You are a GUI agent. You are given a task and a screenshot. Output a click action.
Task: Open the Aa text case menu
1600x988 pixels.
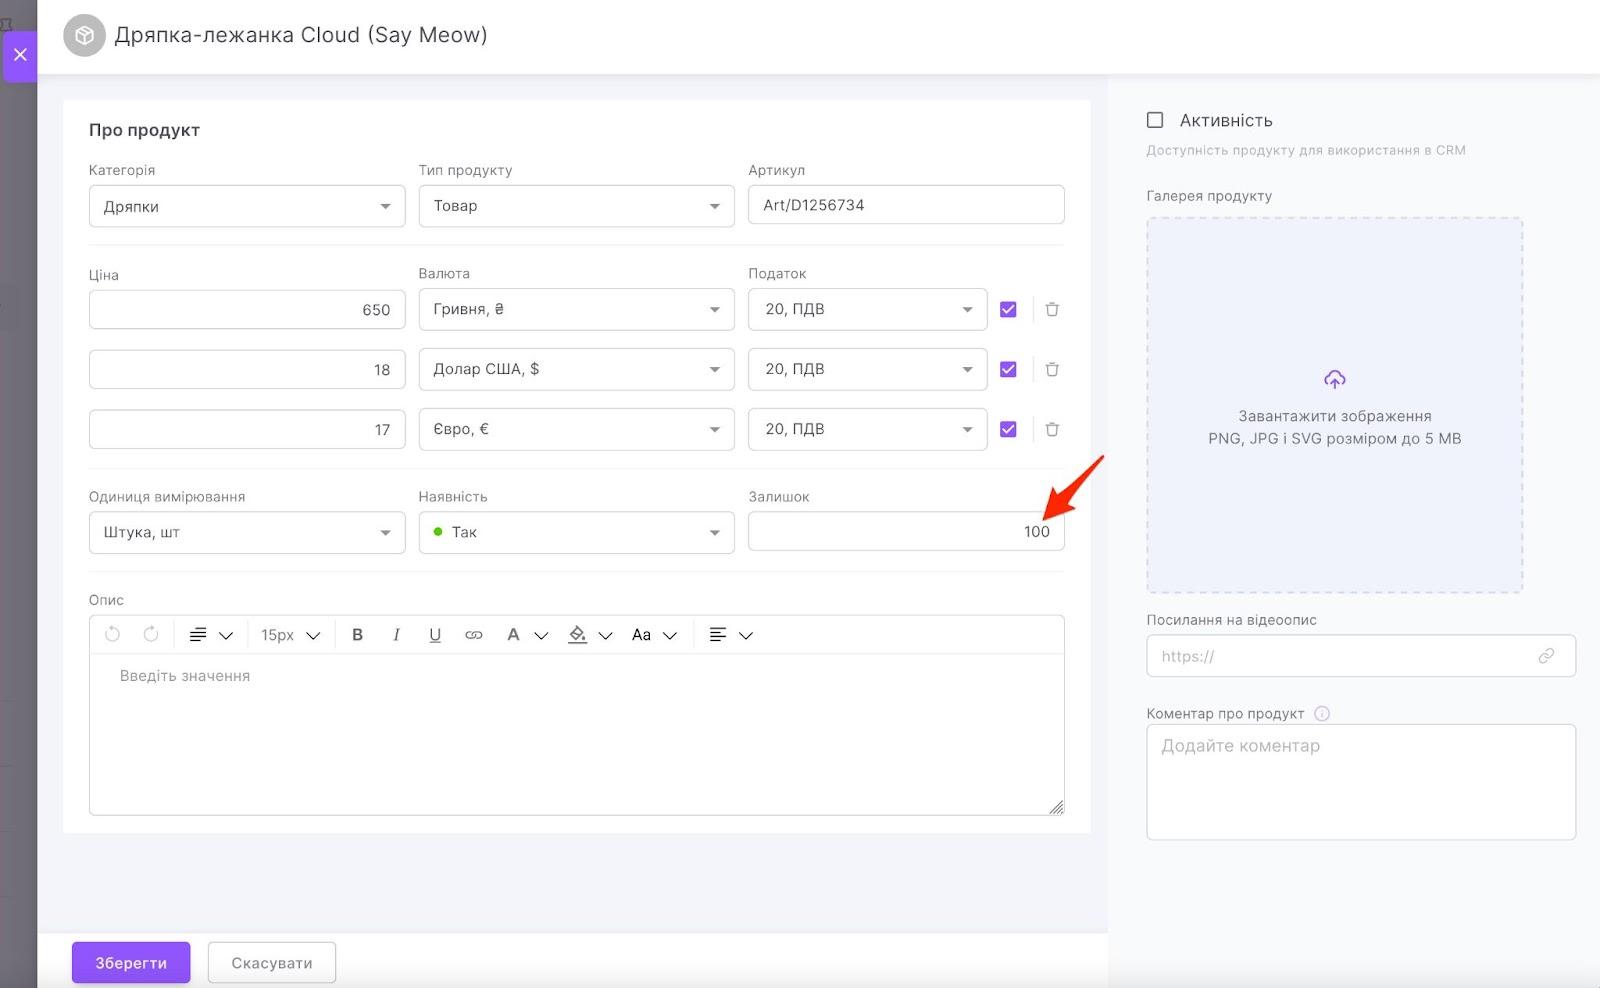(x=654, y=635)
